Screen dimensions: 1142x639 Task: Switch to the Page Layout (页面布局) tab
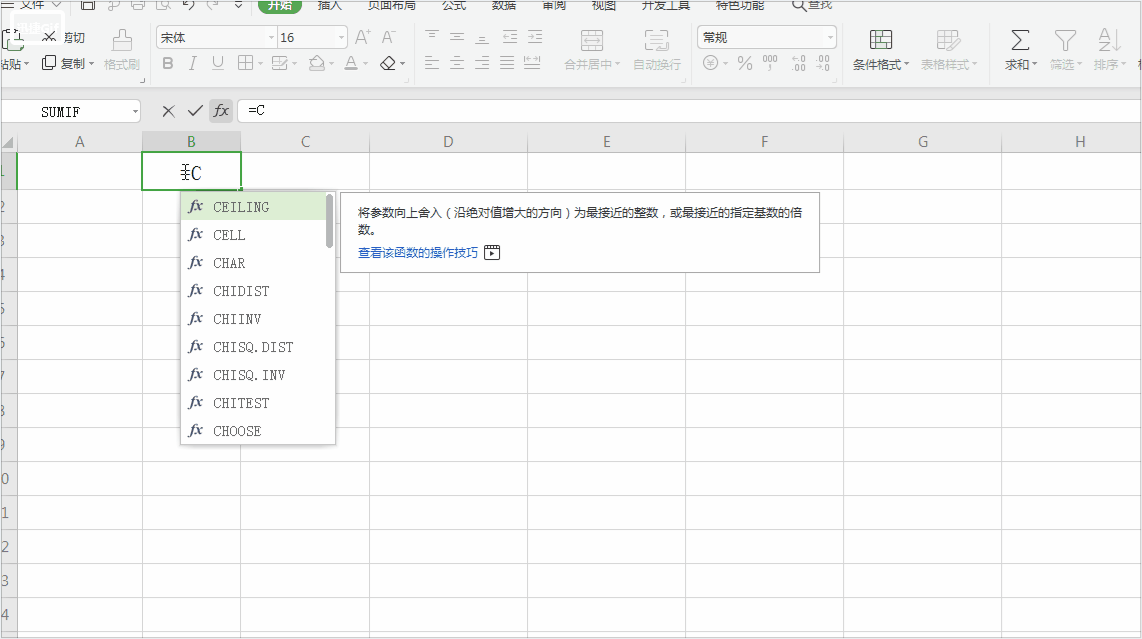coord(392,6)
